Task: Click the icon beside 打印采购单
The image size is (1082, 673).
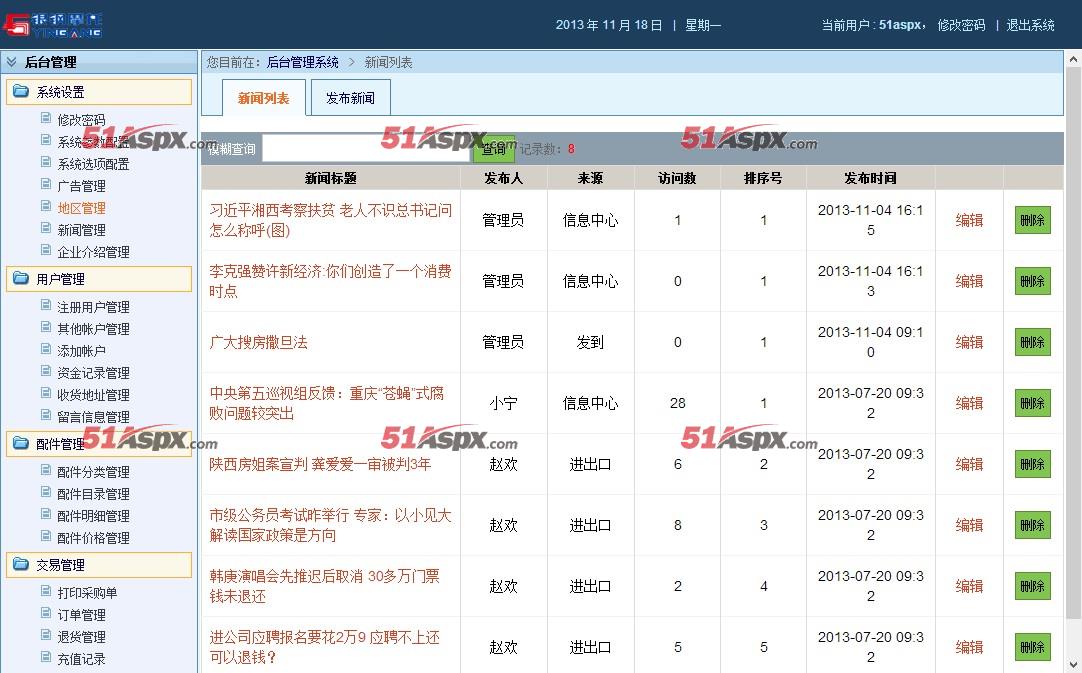Action: coord(47,593)
